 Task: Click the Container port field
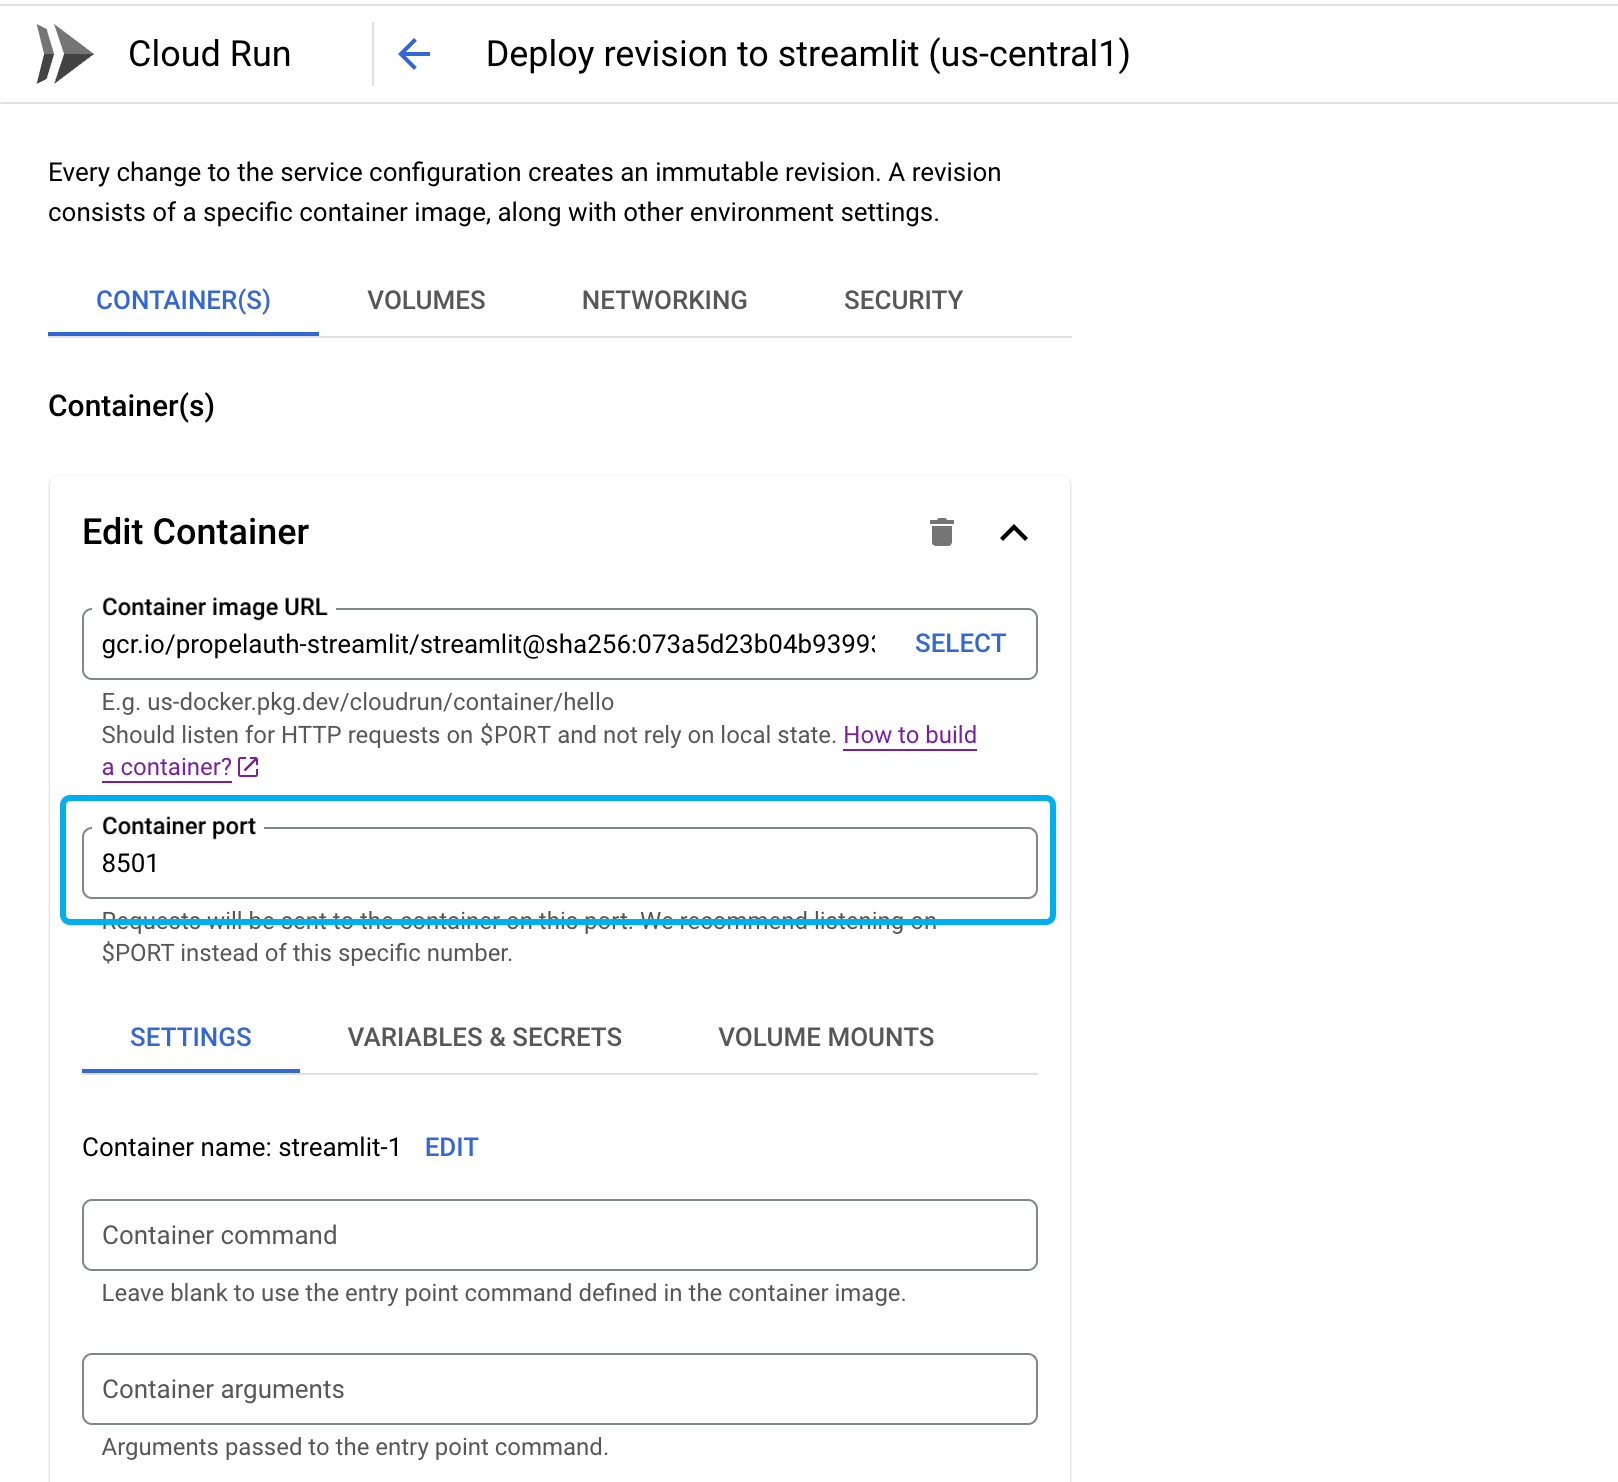559,863
